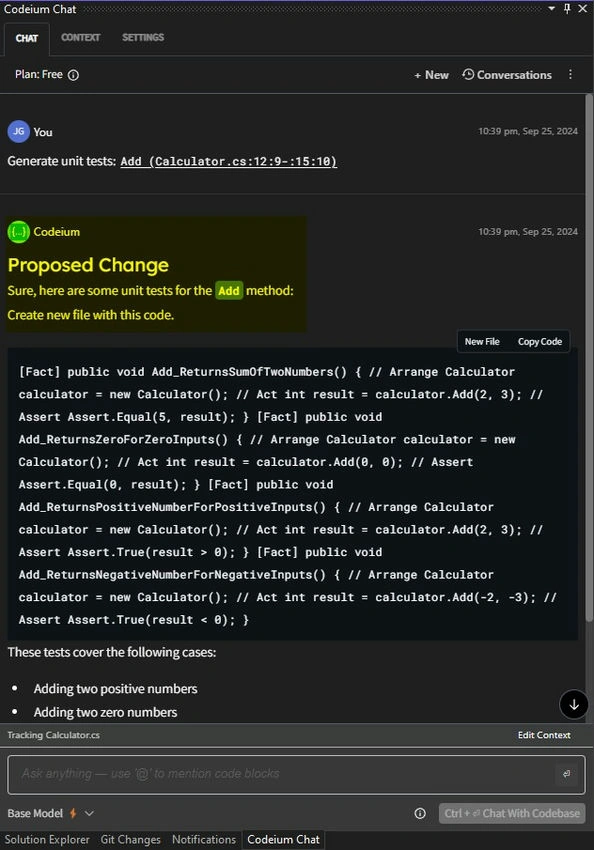Click the chat vertical scrollbar
The image size is (594, 850).
589,358
